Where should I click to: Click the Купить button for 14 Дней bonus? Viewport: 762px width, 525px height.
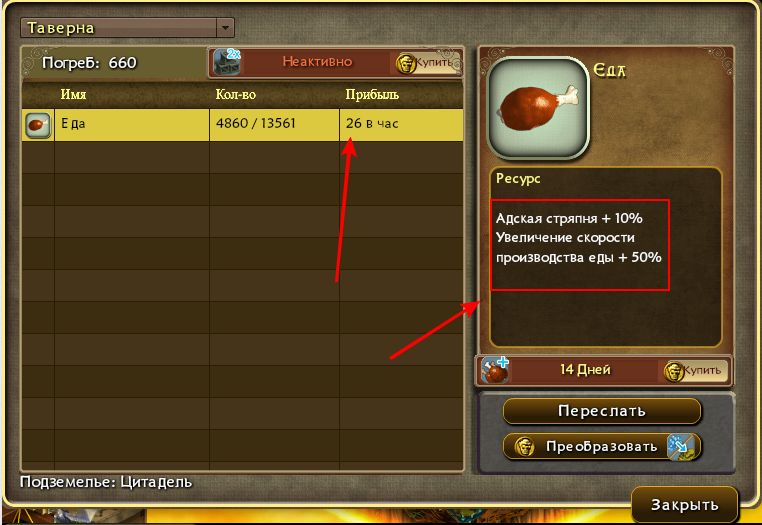pos(693,371)
